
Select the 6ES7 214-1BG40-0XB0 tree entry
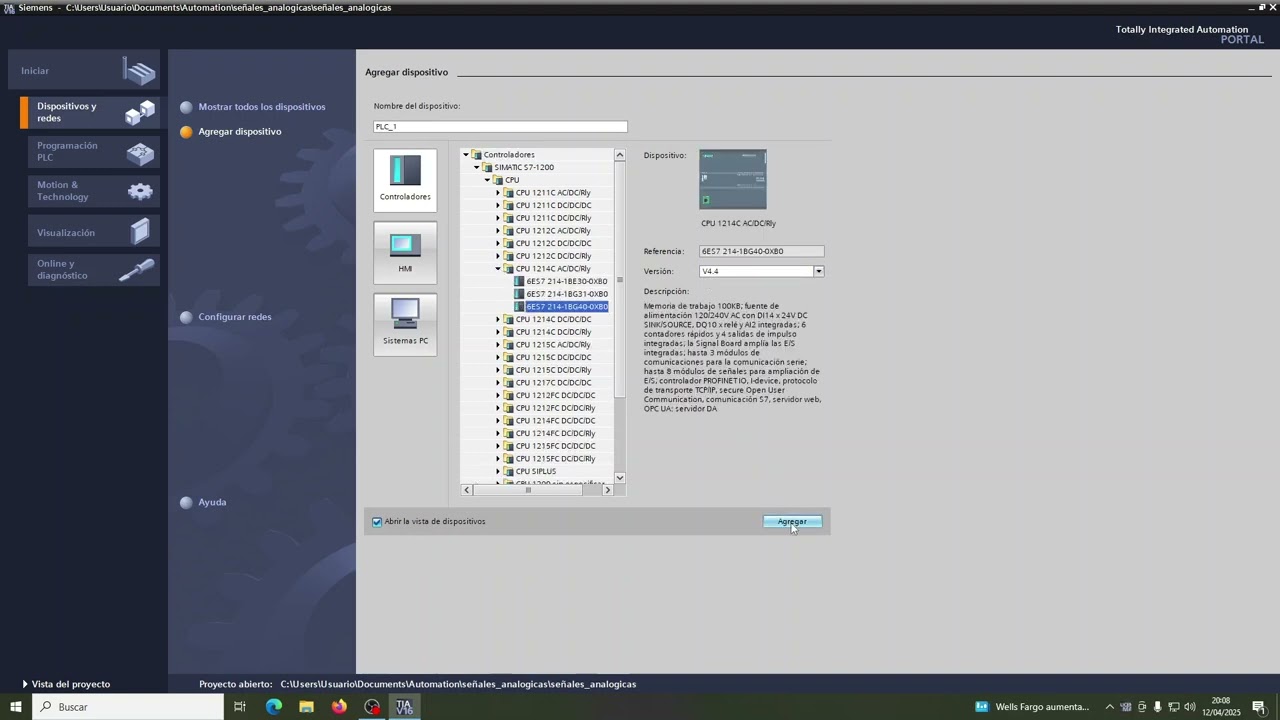(x=567, y=307)
